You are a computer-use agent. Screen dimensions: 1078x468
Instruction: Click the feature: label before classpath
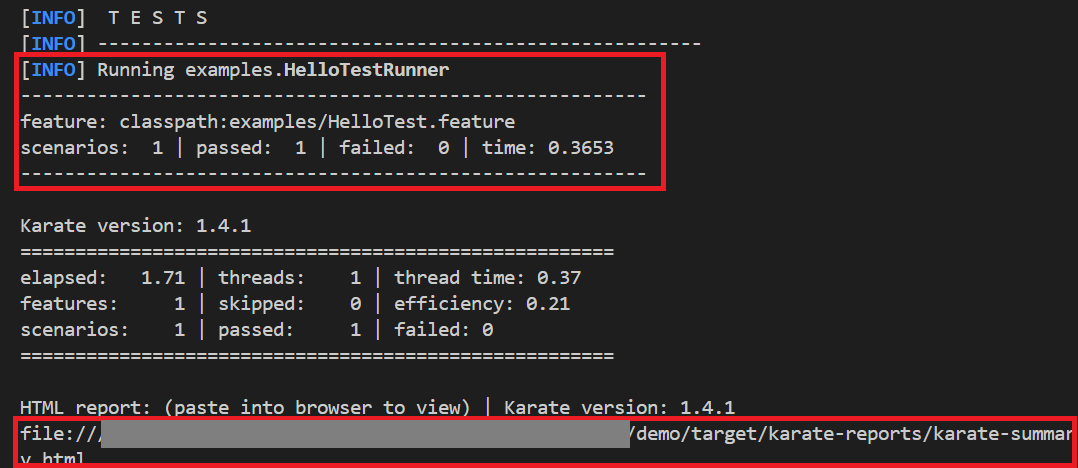point(64,122)
